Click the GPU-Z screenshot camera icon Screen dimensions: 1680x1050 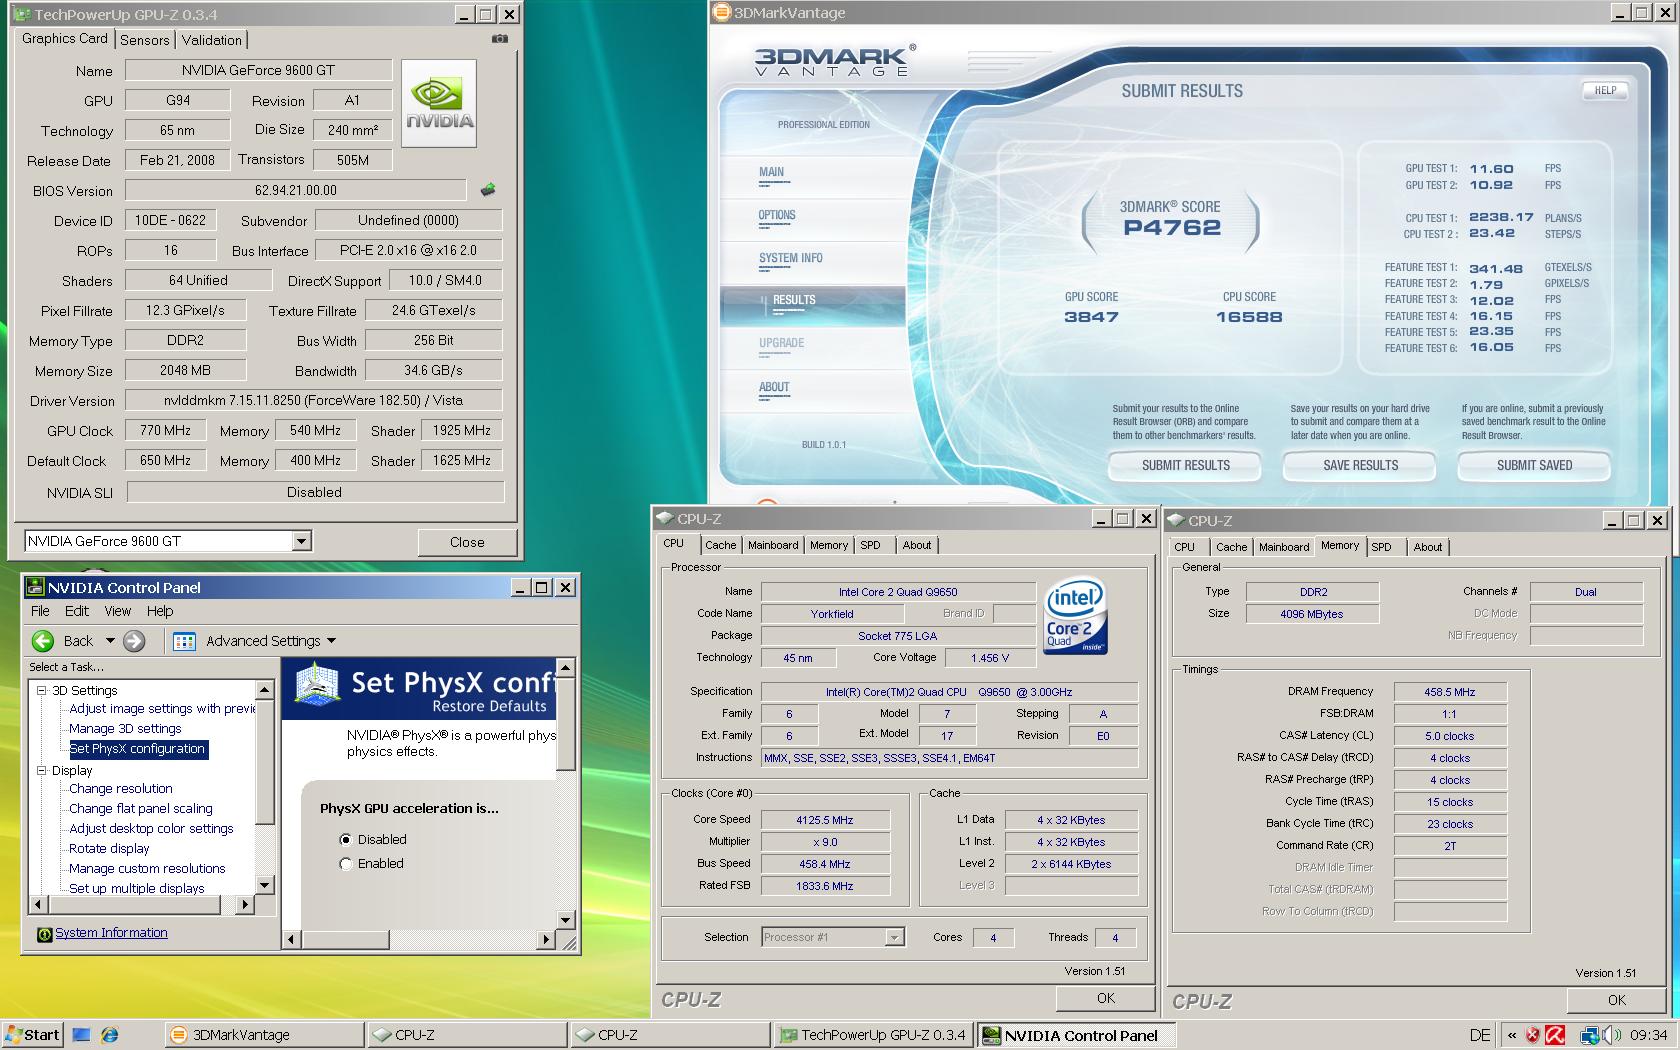tap(500, 39)
